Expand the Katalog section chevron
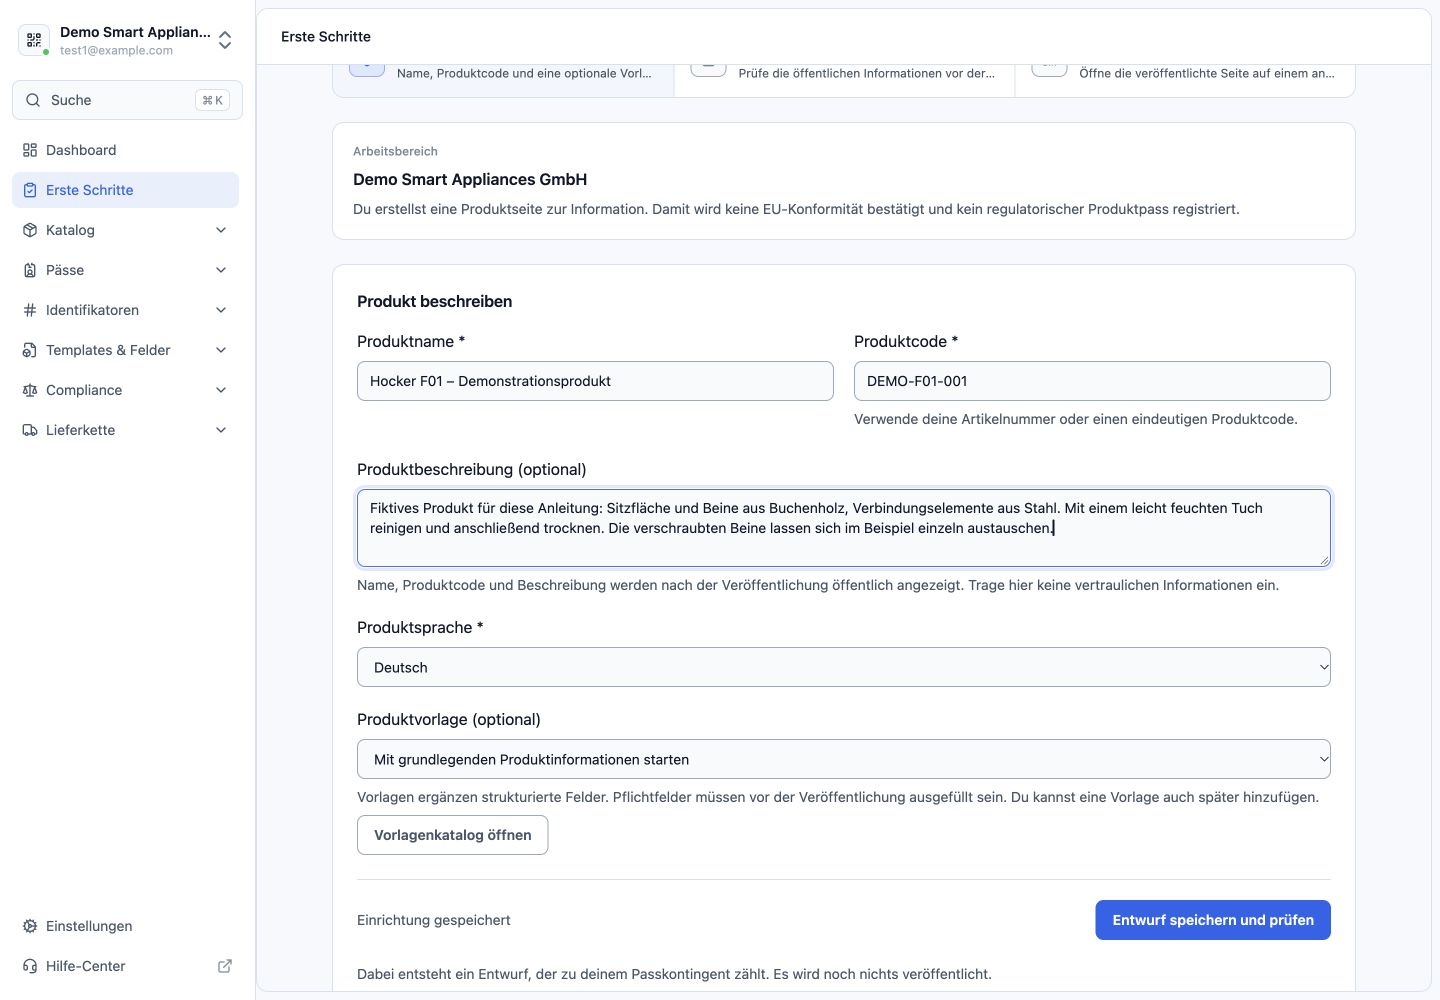Screen dimensions: 1440x1000 [221, 230]
